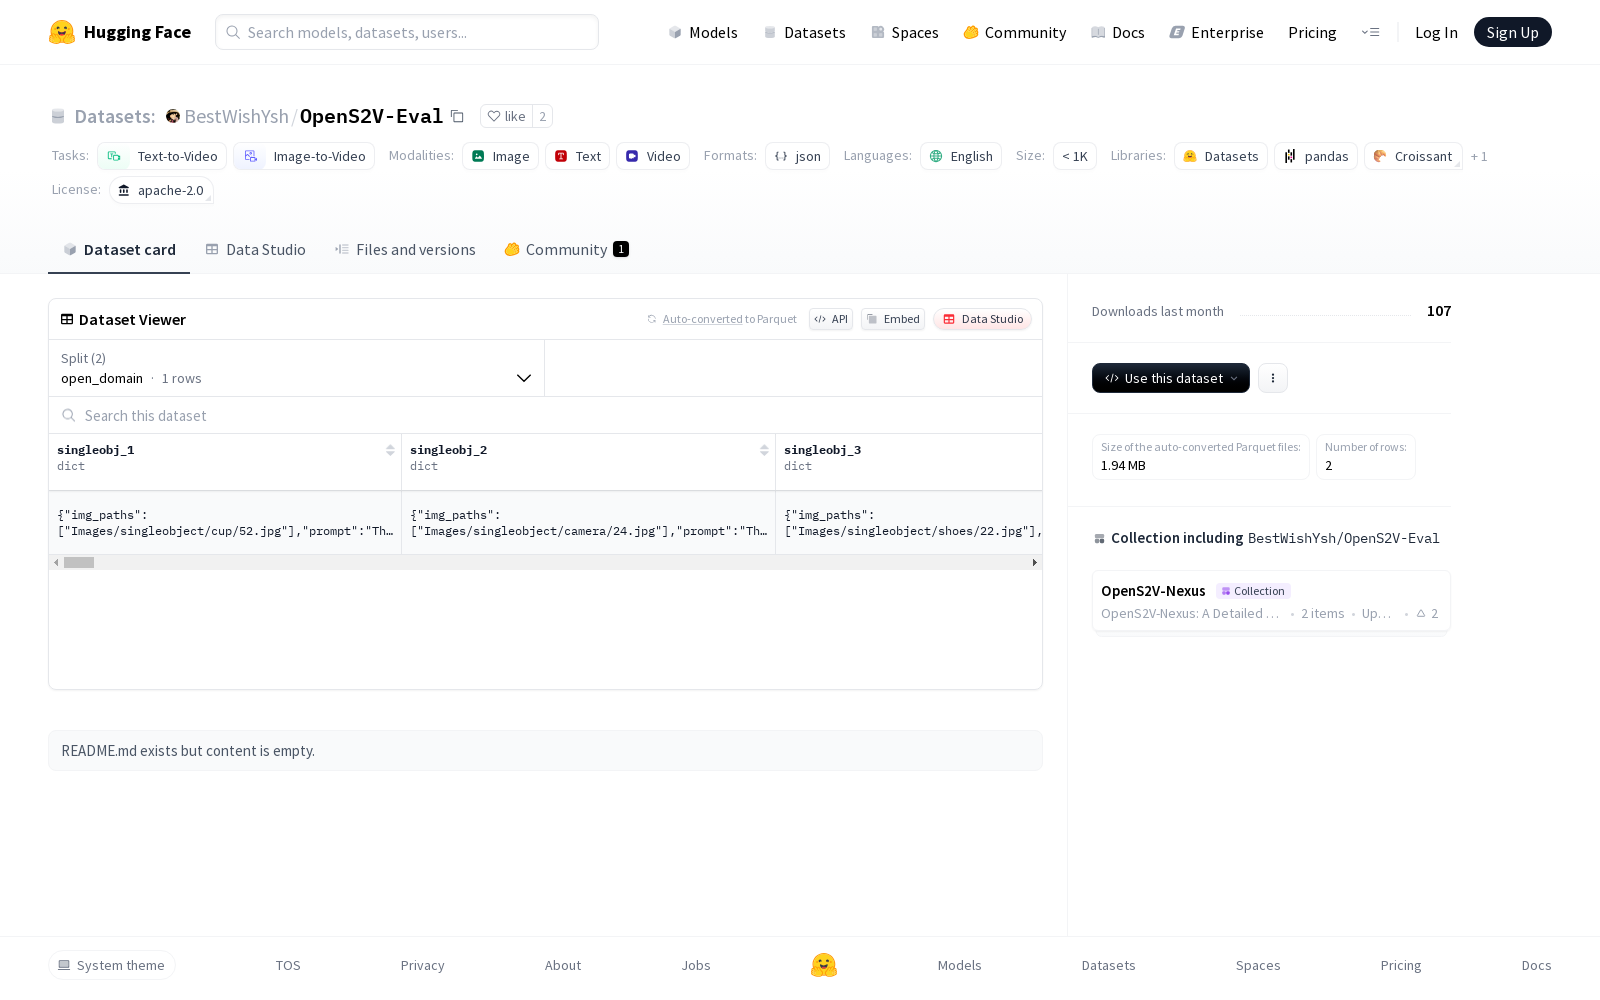1600x1000 pixels.
Task: Click the shoes/22.jpg cell in singleobj_3
Action: (x=909, y=523)
